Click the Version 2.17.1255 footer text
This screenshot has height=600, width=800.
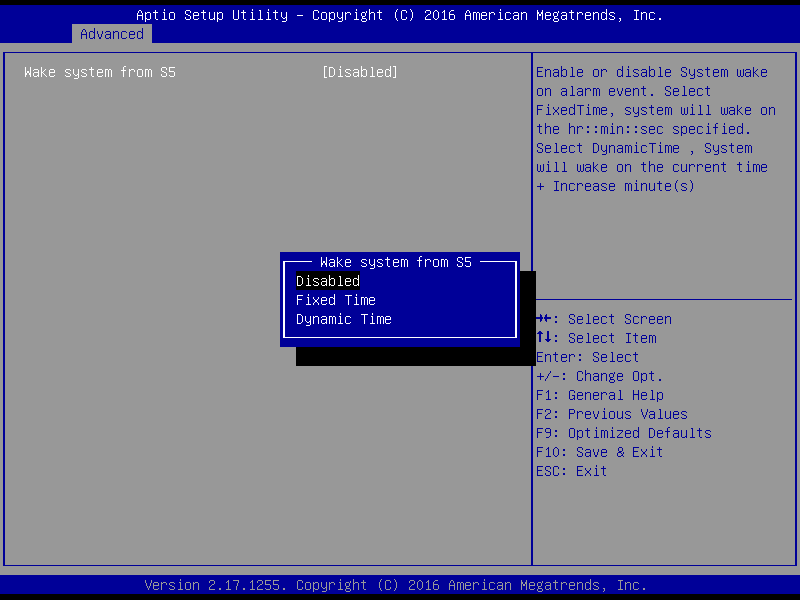click(396, 585)
